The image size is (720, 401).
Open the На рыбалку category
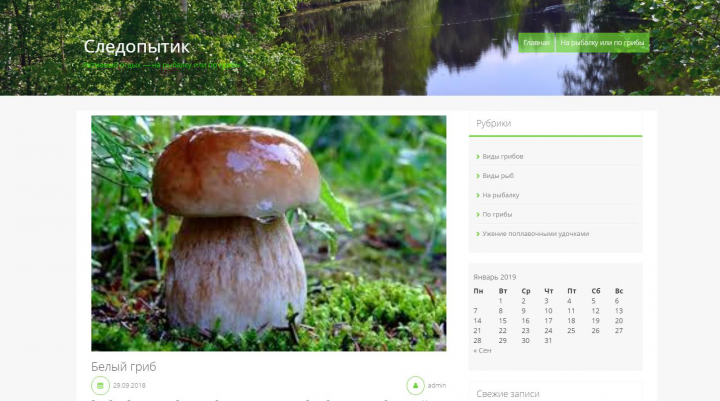click(x=501, y=195)
